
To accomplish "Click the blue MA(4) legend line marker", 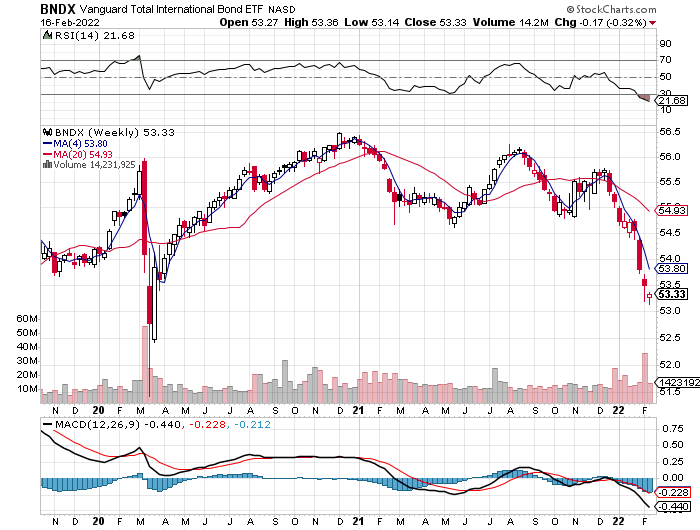I will [47, 143].
